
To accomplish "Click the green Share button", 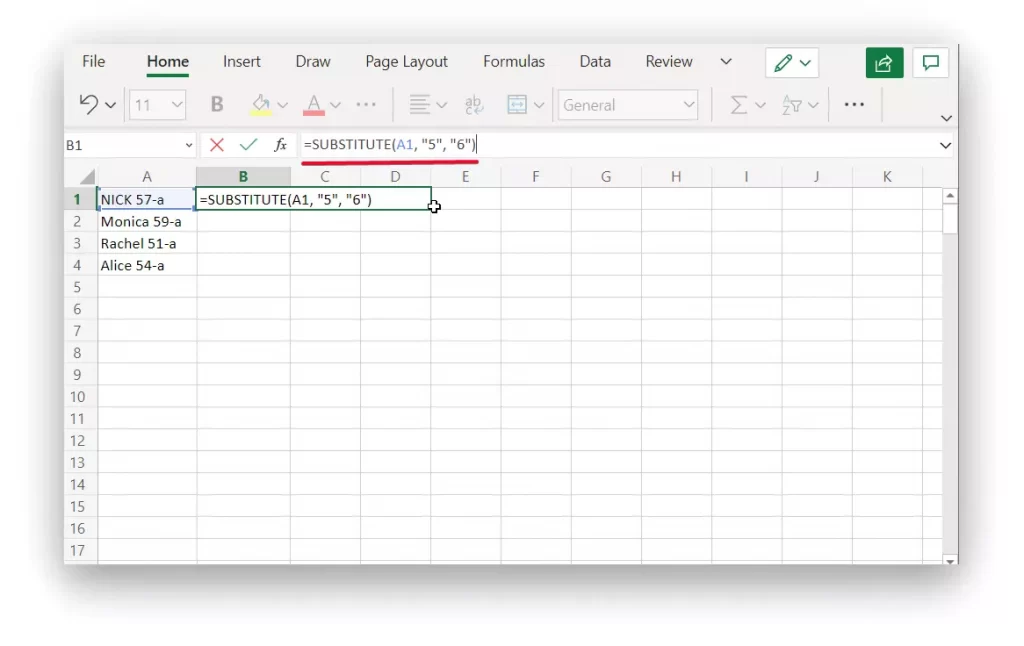I will (x=884, y=63).
